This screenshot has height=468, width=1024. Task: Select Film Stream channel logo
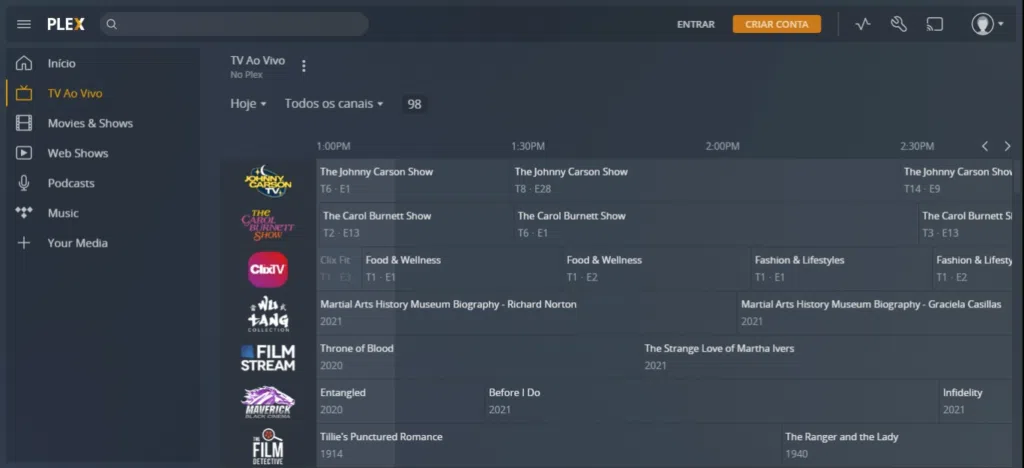click(268, 358)
